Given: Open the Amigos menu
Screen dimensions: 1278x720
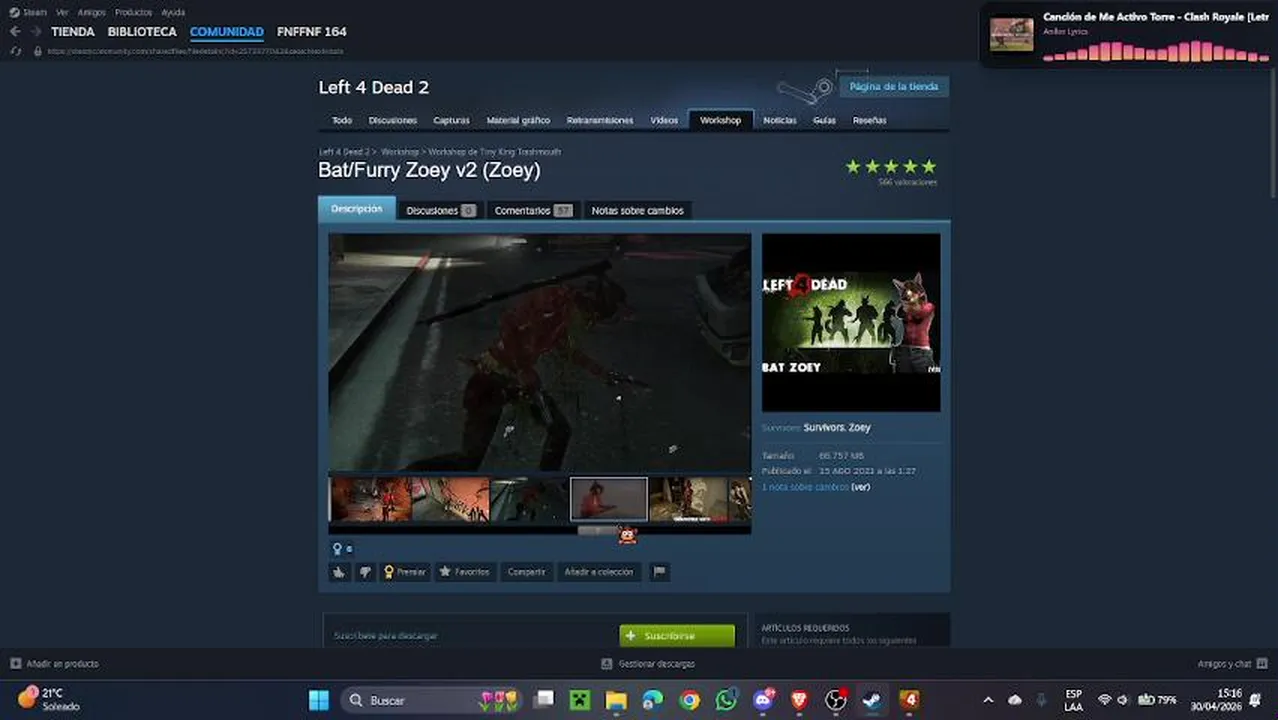Looking at the screenshot, I should point(91,12).
